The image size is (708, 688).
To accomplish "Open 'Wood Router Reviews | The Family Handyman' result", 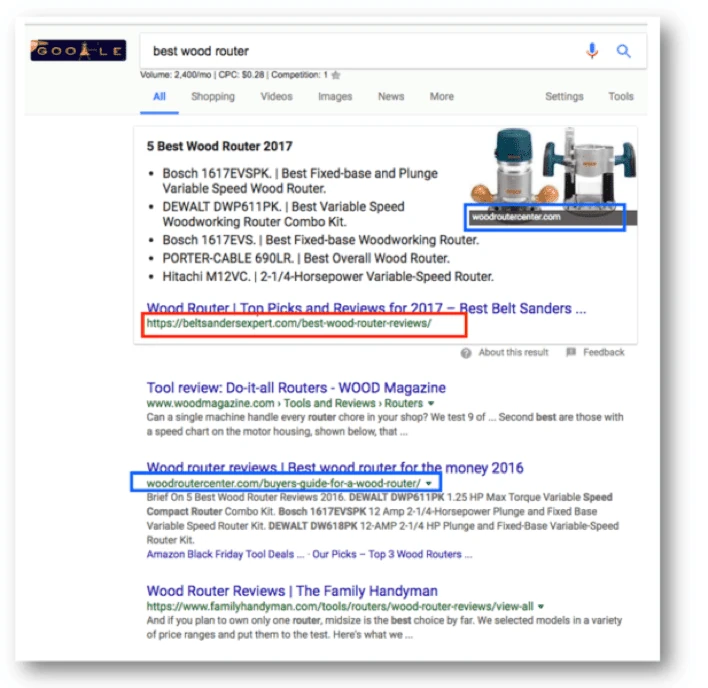I will [292, 591].
